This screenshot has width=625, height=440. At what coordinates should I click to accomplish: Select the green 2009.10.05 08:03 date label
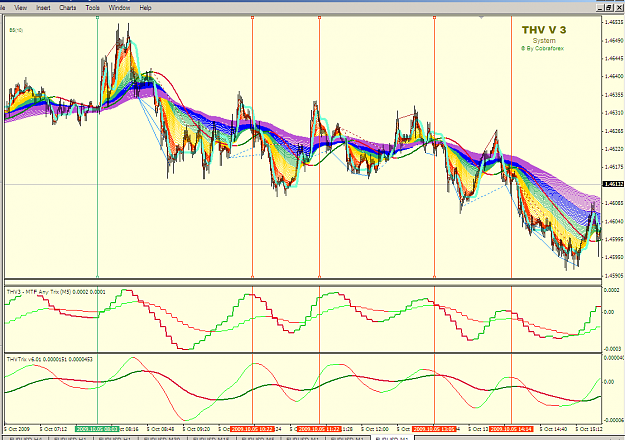(x=97, y=429)
